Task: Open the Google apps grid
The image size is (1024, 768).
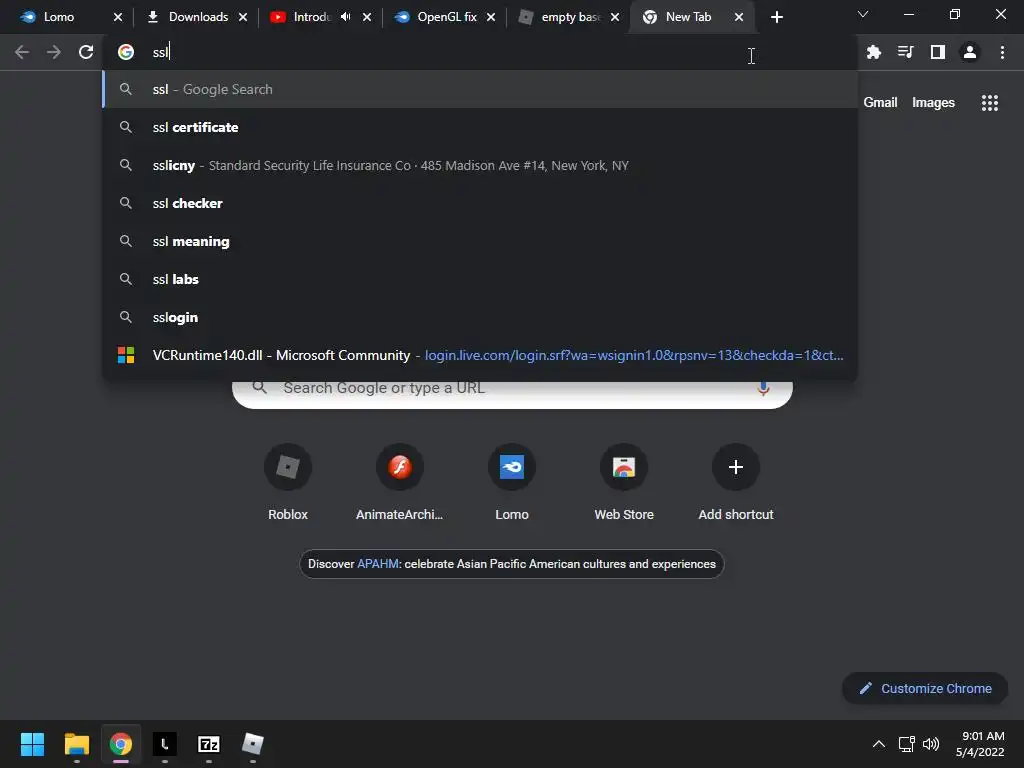Action: (989, 103)
